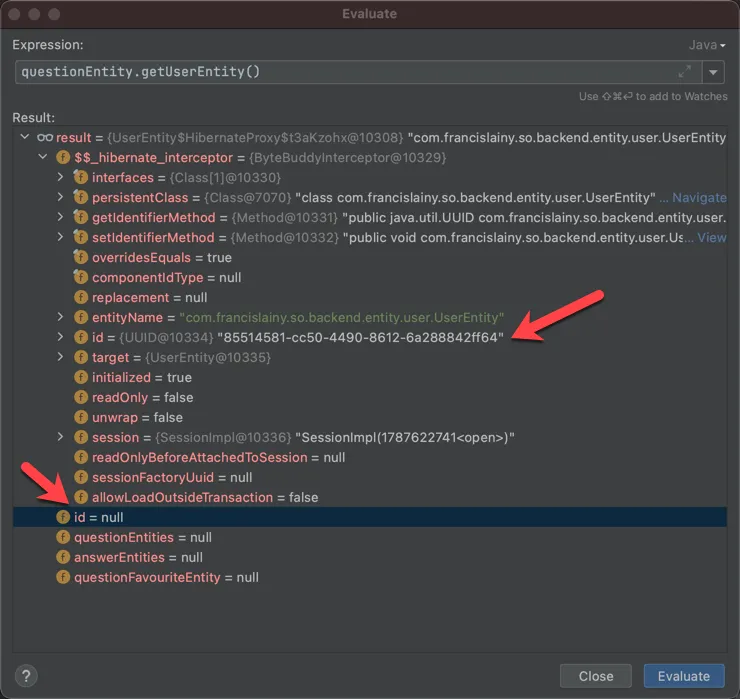
Task: Click the field icon next to initialized
Action: [x=81, y=377]
